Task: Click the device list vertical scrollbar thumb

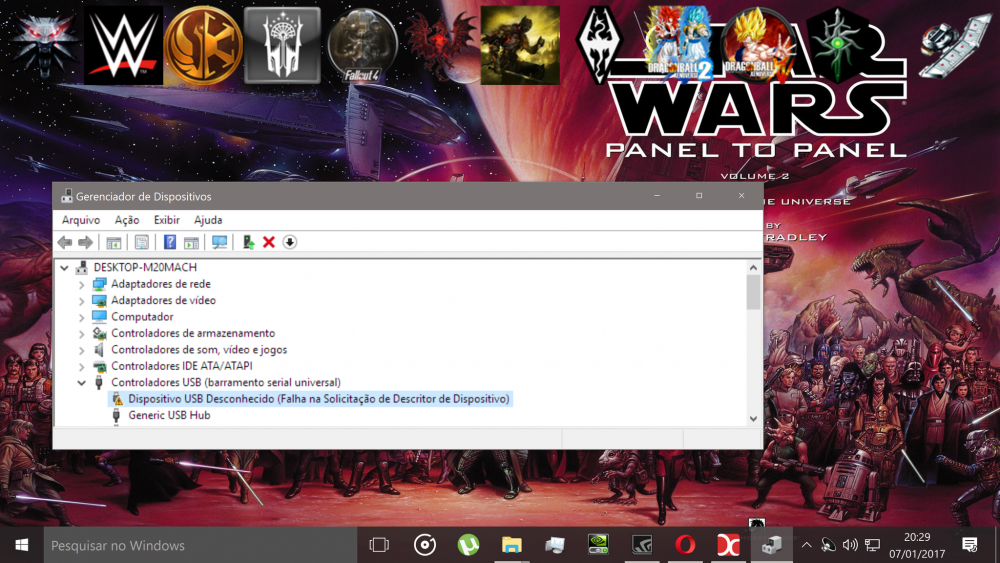Action: tap(753, 292)
